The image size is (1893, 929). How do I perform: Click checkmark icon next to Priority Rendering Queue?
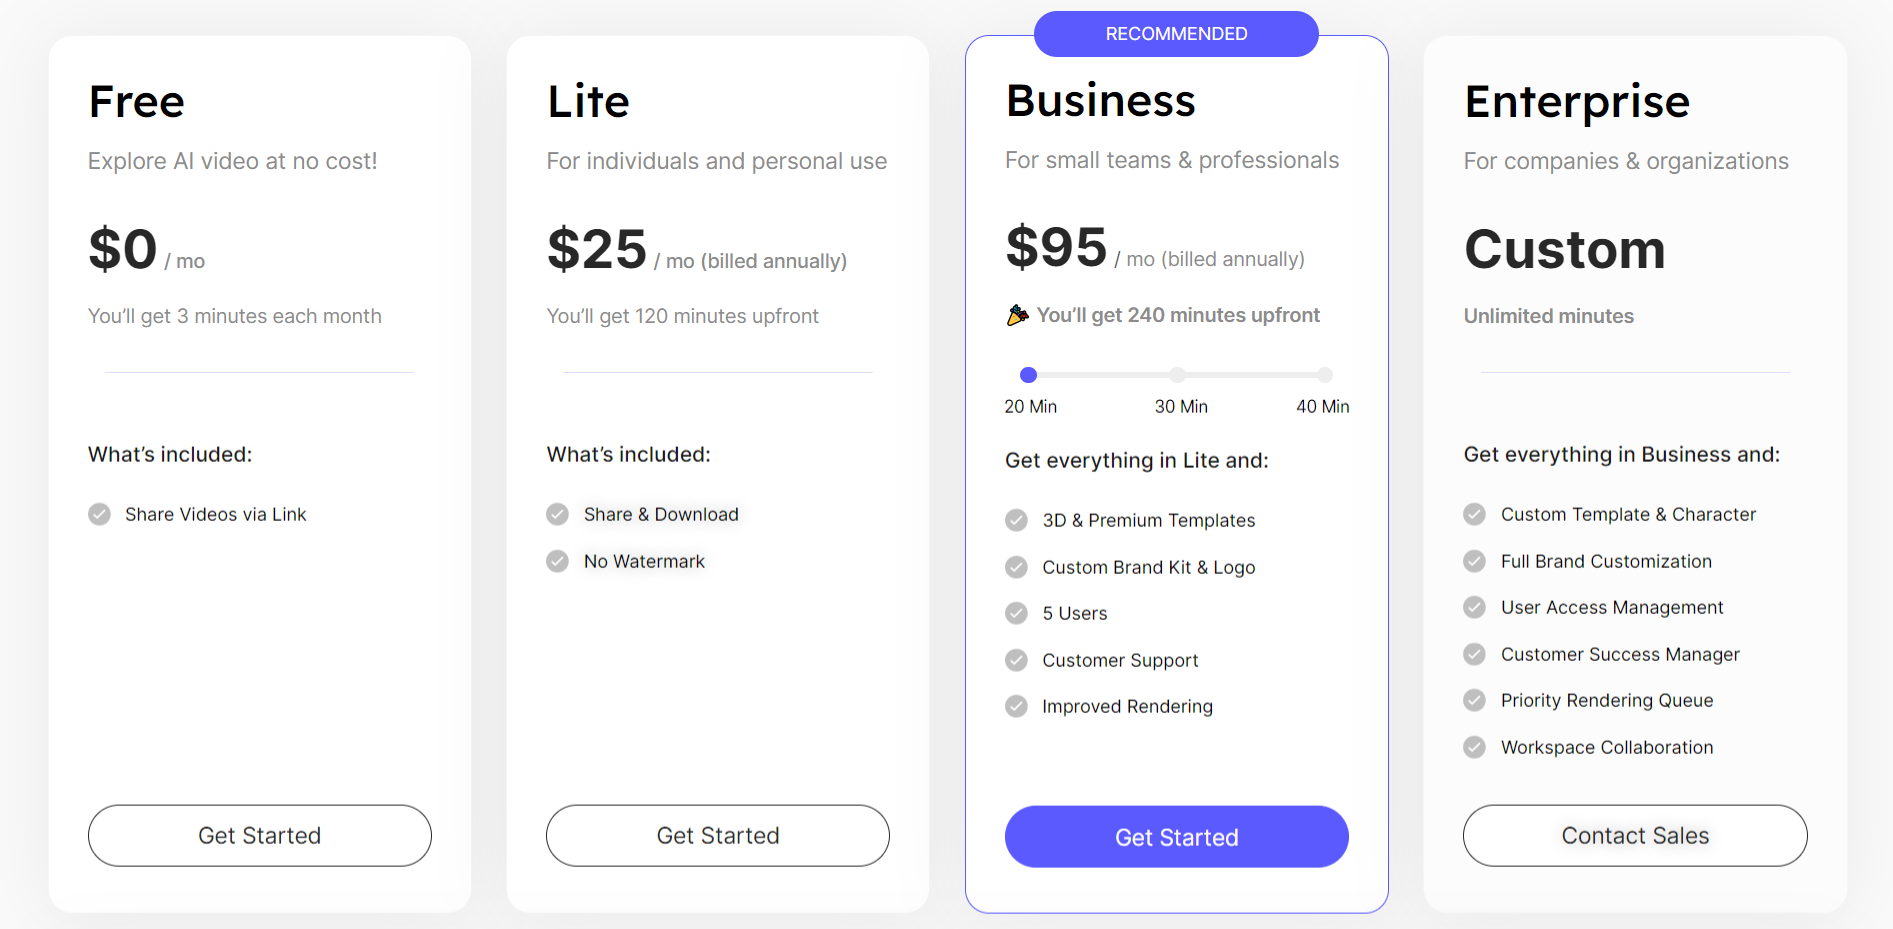pyautogui.click(x=1474, y=700)
